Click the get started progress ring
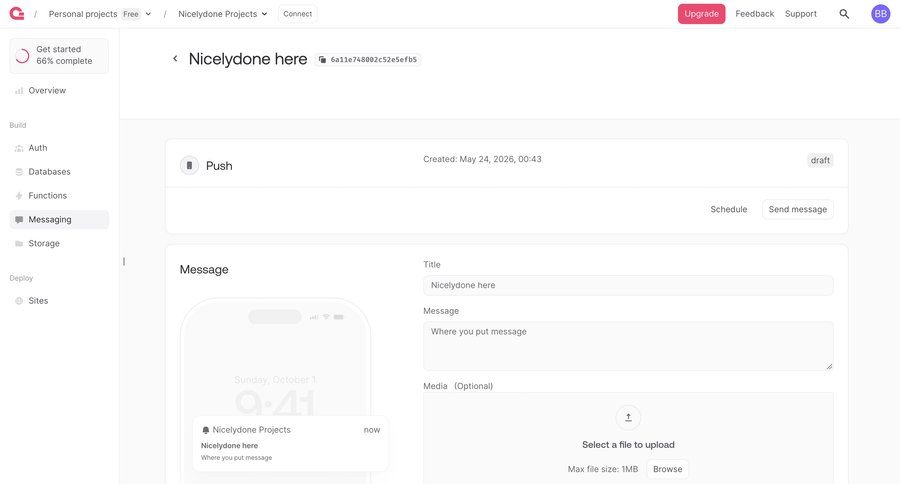Viewport: 900px width, 484px height. (x=22, y=56)
